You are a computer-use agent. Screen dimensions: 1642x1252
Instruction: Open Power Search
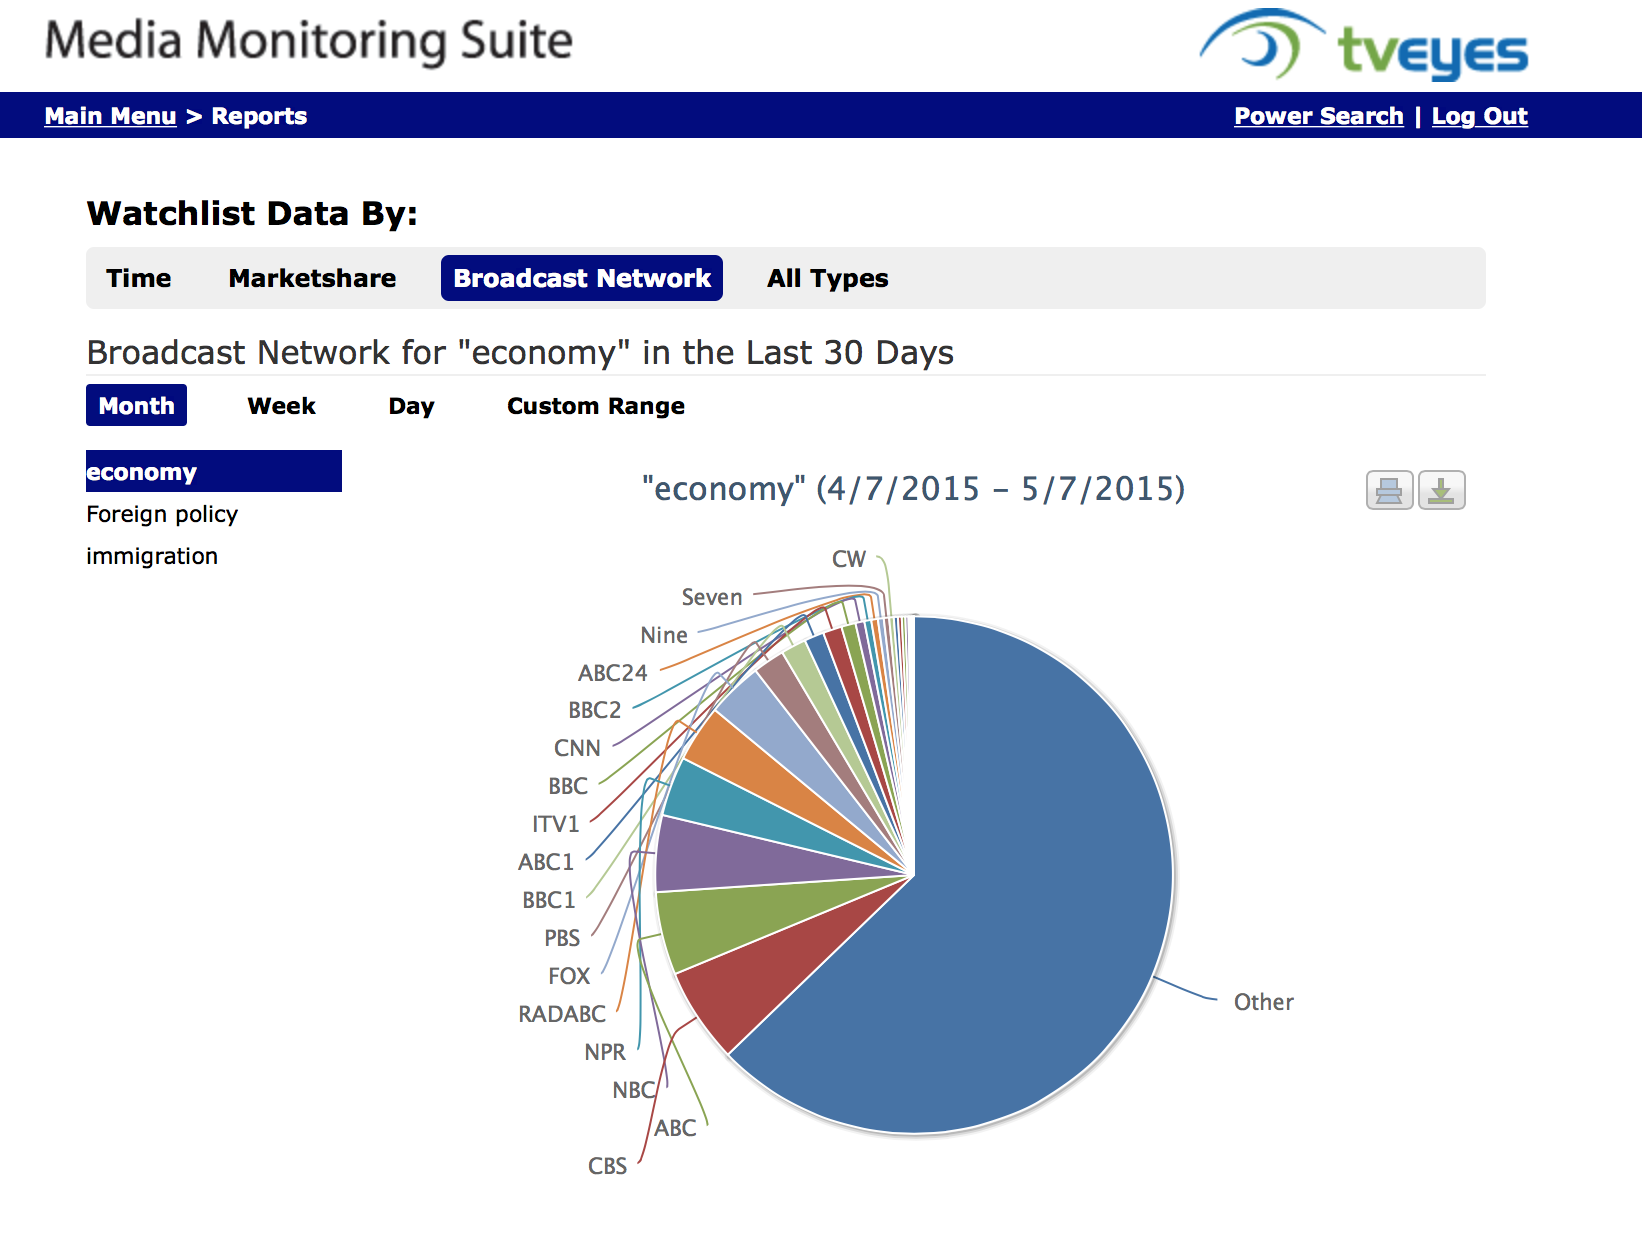pos(1318,116)
